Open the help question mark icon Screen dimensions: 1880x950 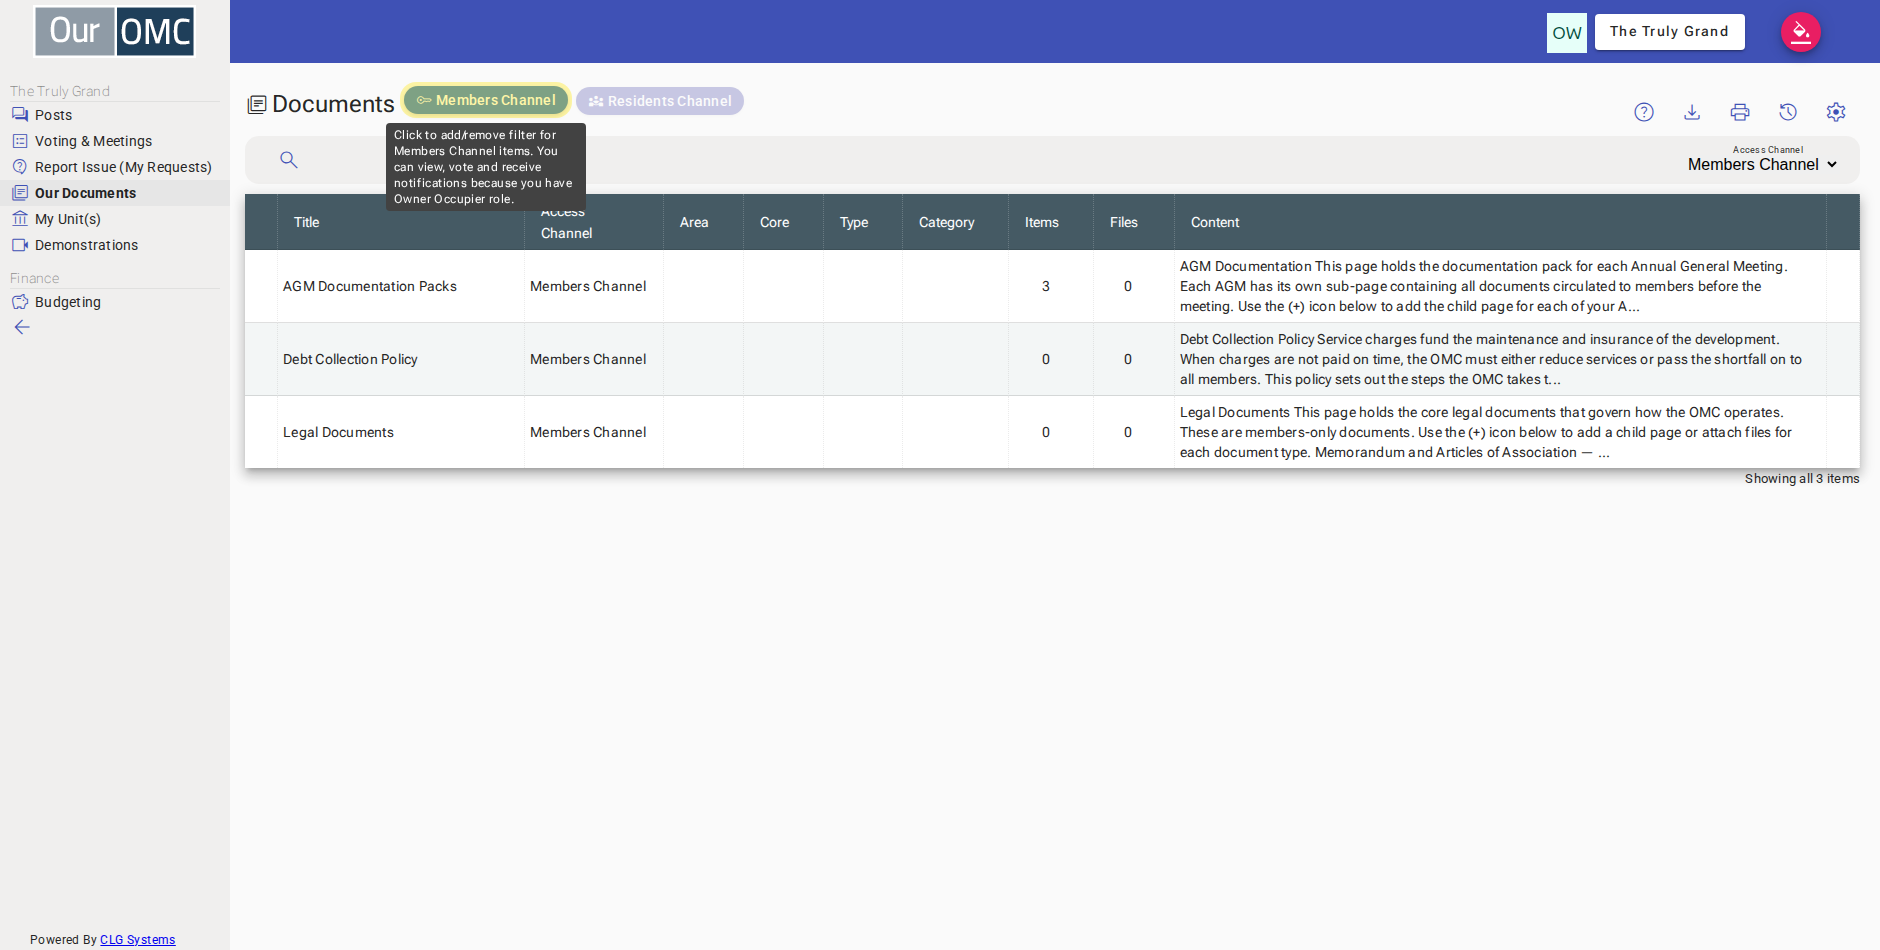click(1644, 112)
